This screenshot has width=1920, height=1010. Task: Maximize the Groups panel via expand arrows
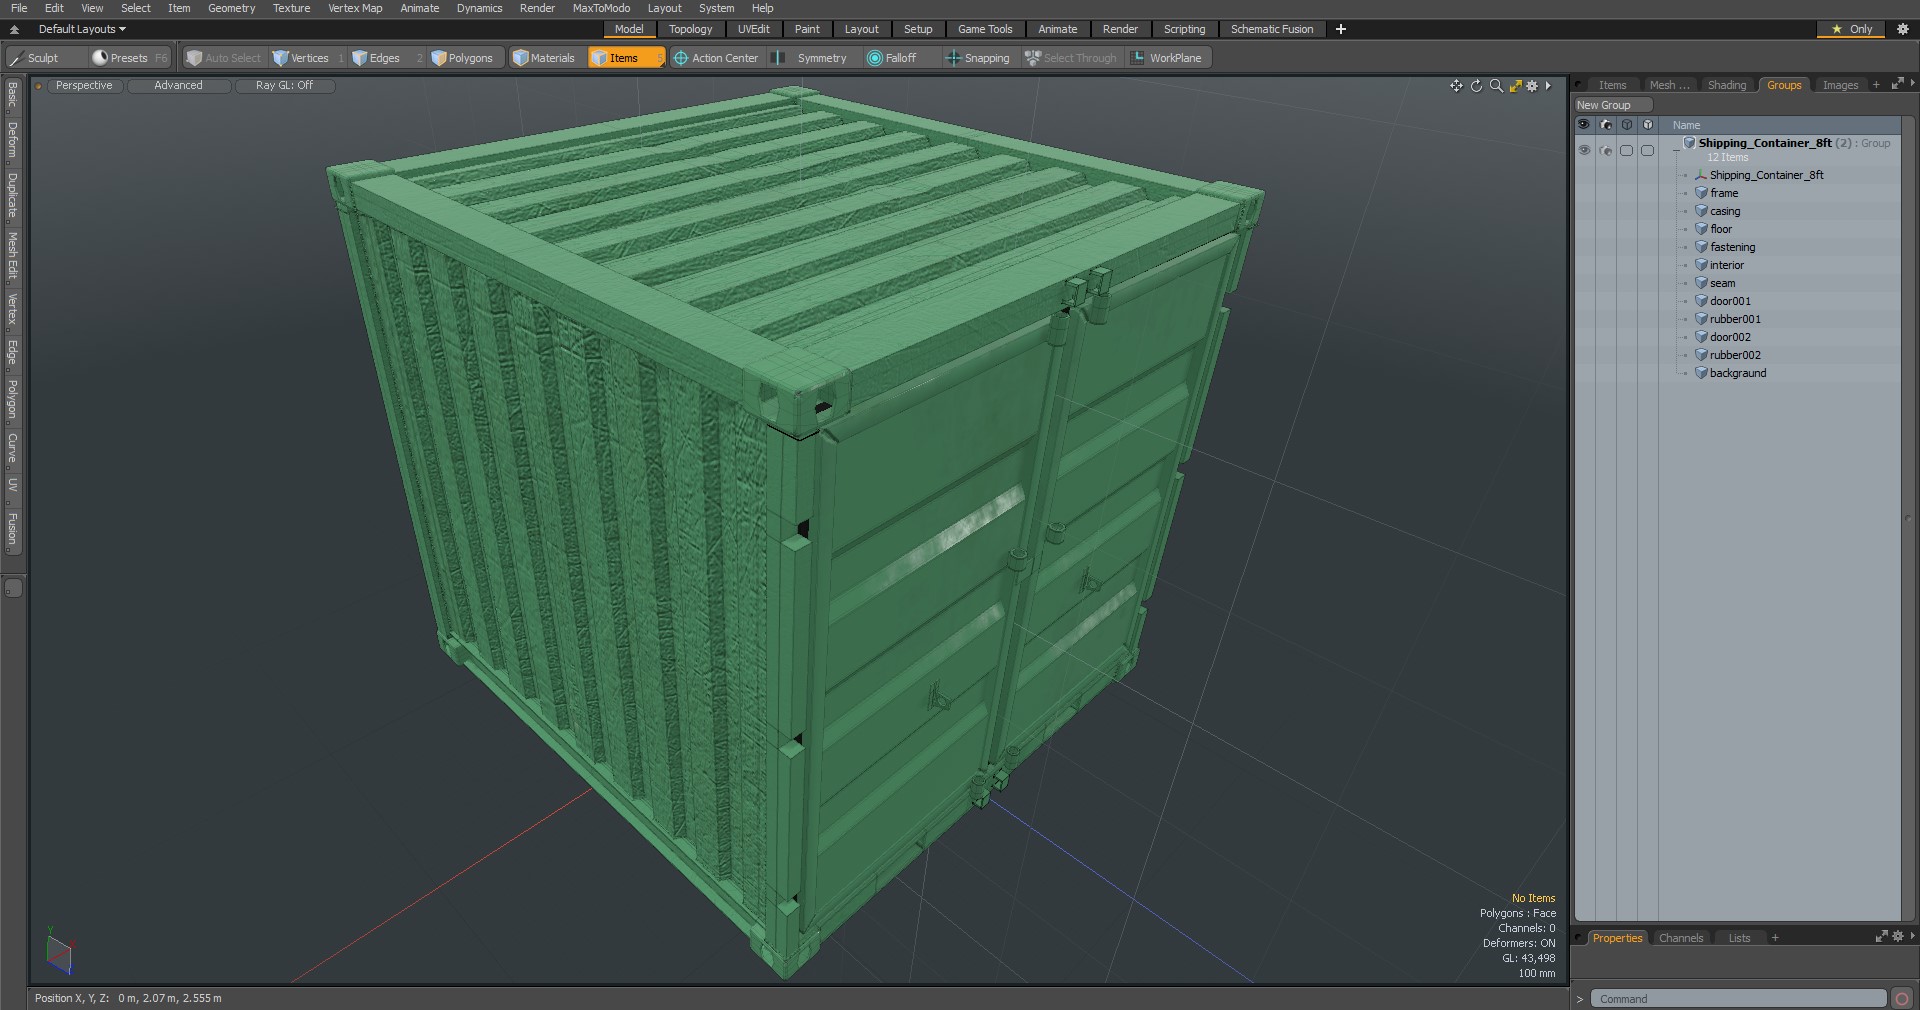click(1897, 85)
